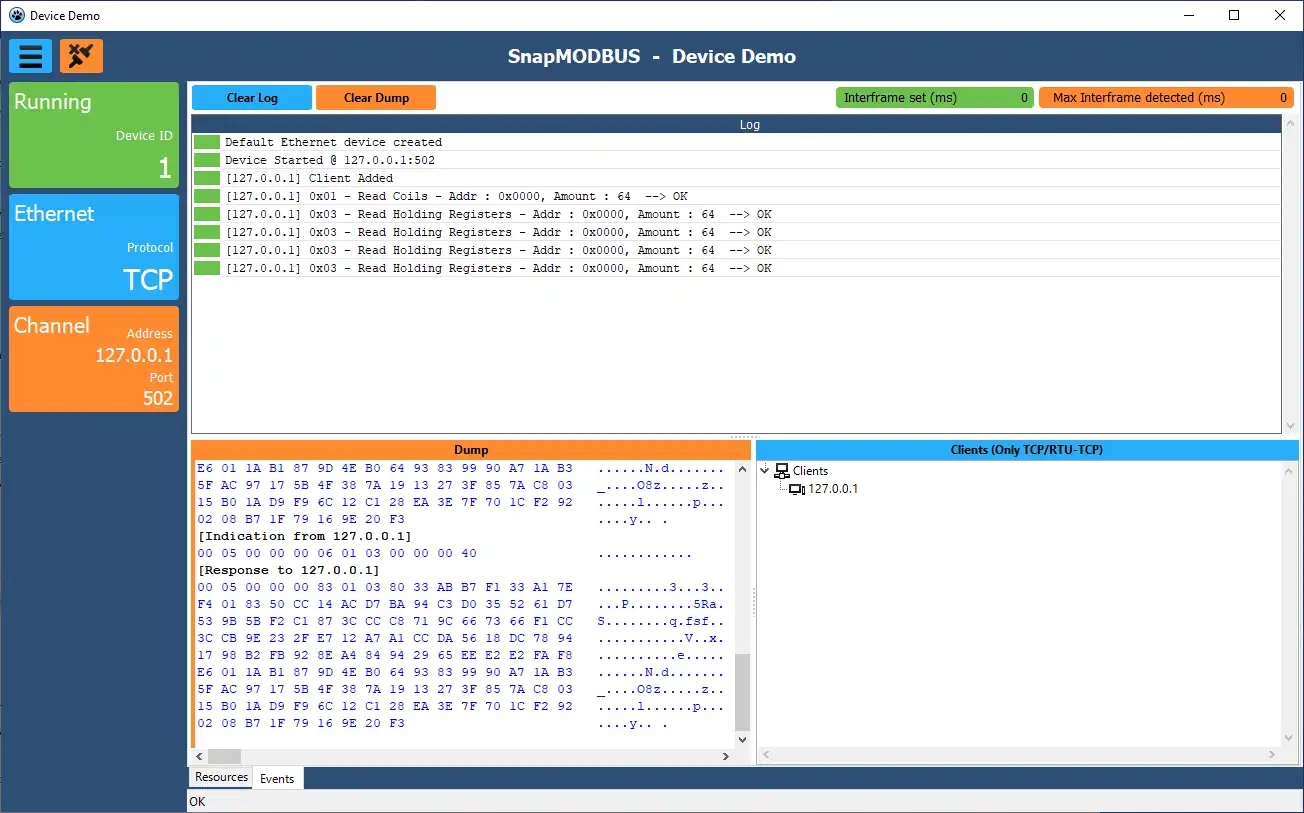
Task: Maximize the Device Demo window
Action: click(1235, 15)
